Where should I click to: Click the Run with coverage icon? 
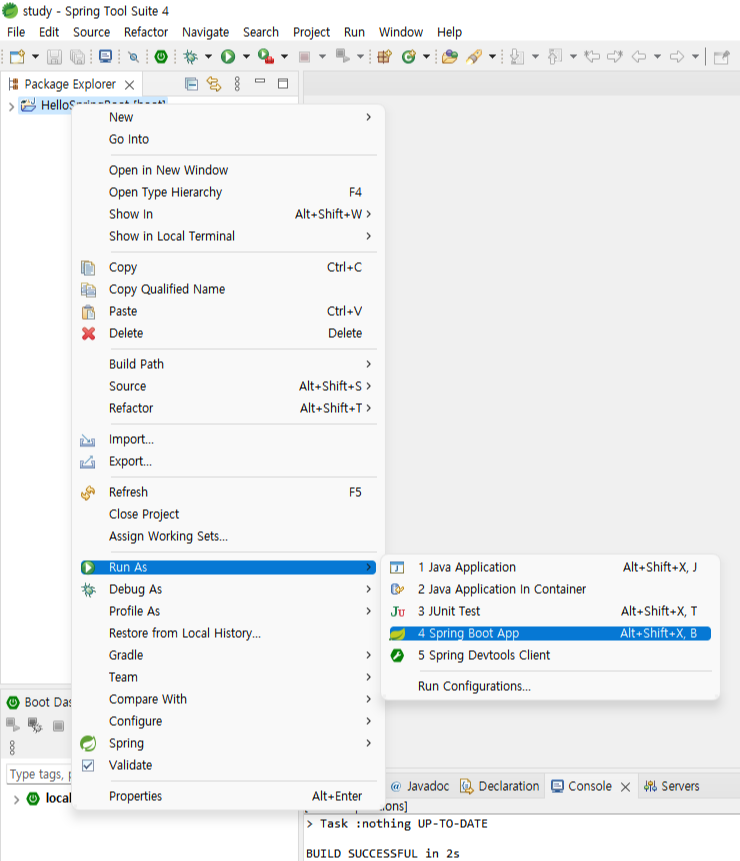coord(266,56)
